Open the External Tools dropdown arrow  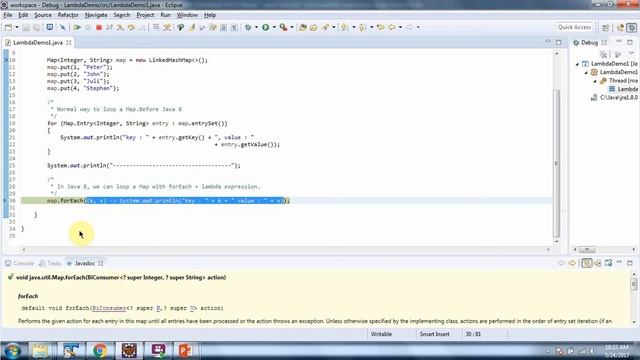click(292, 27)
